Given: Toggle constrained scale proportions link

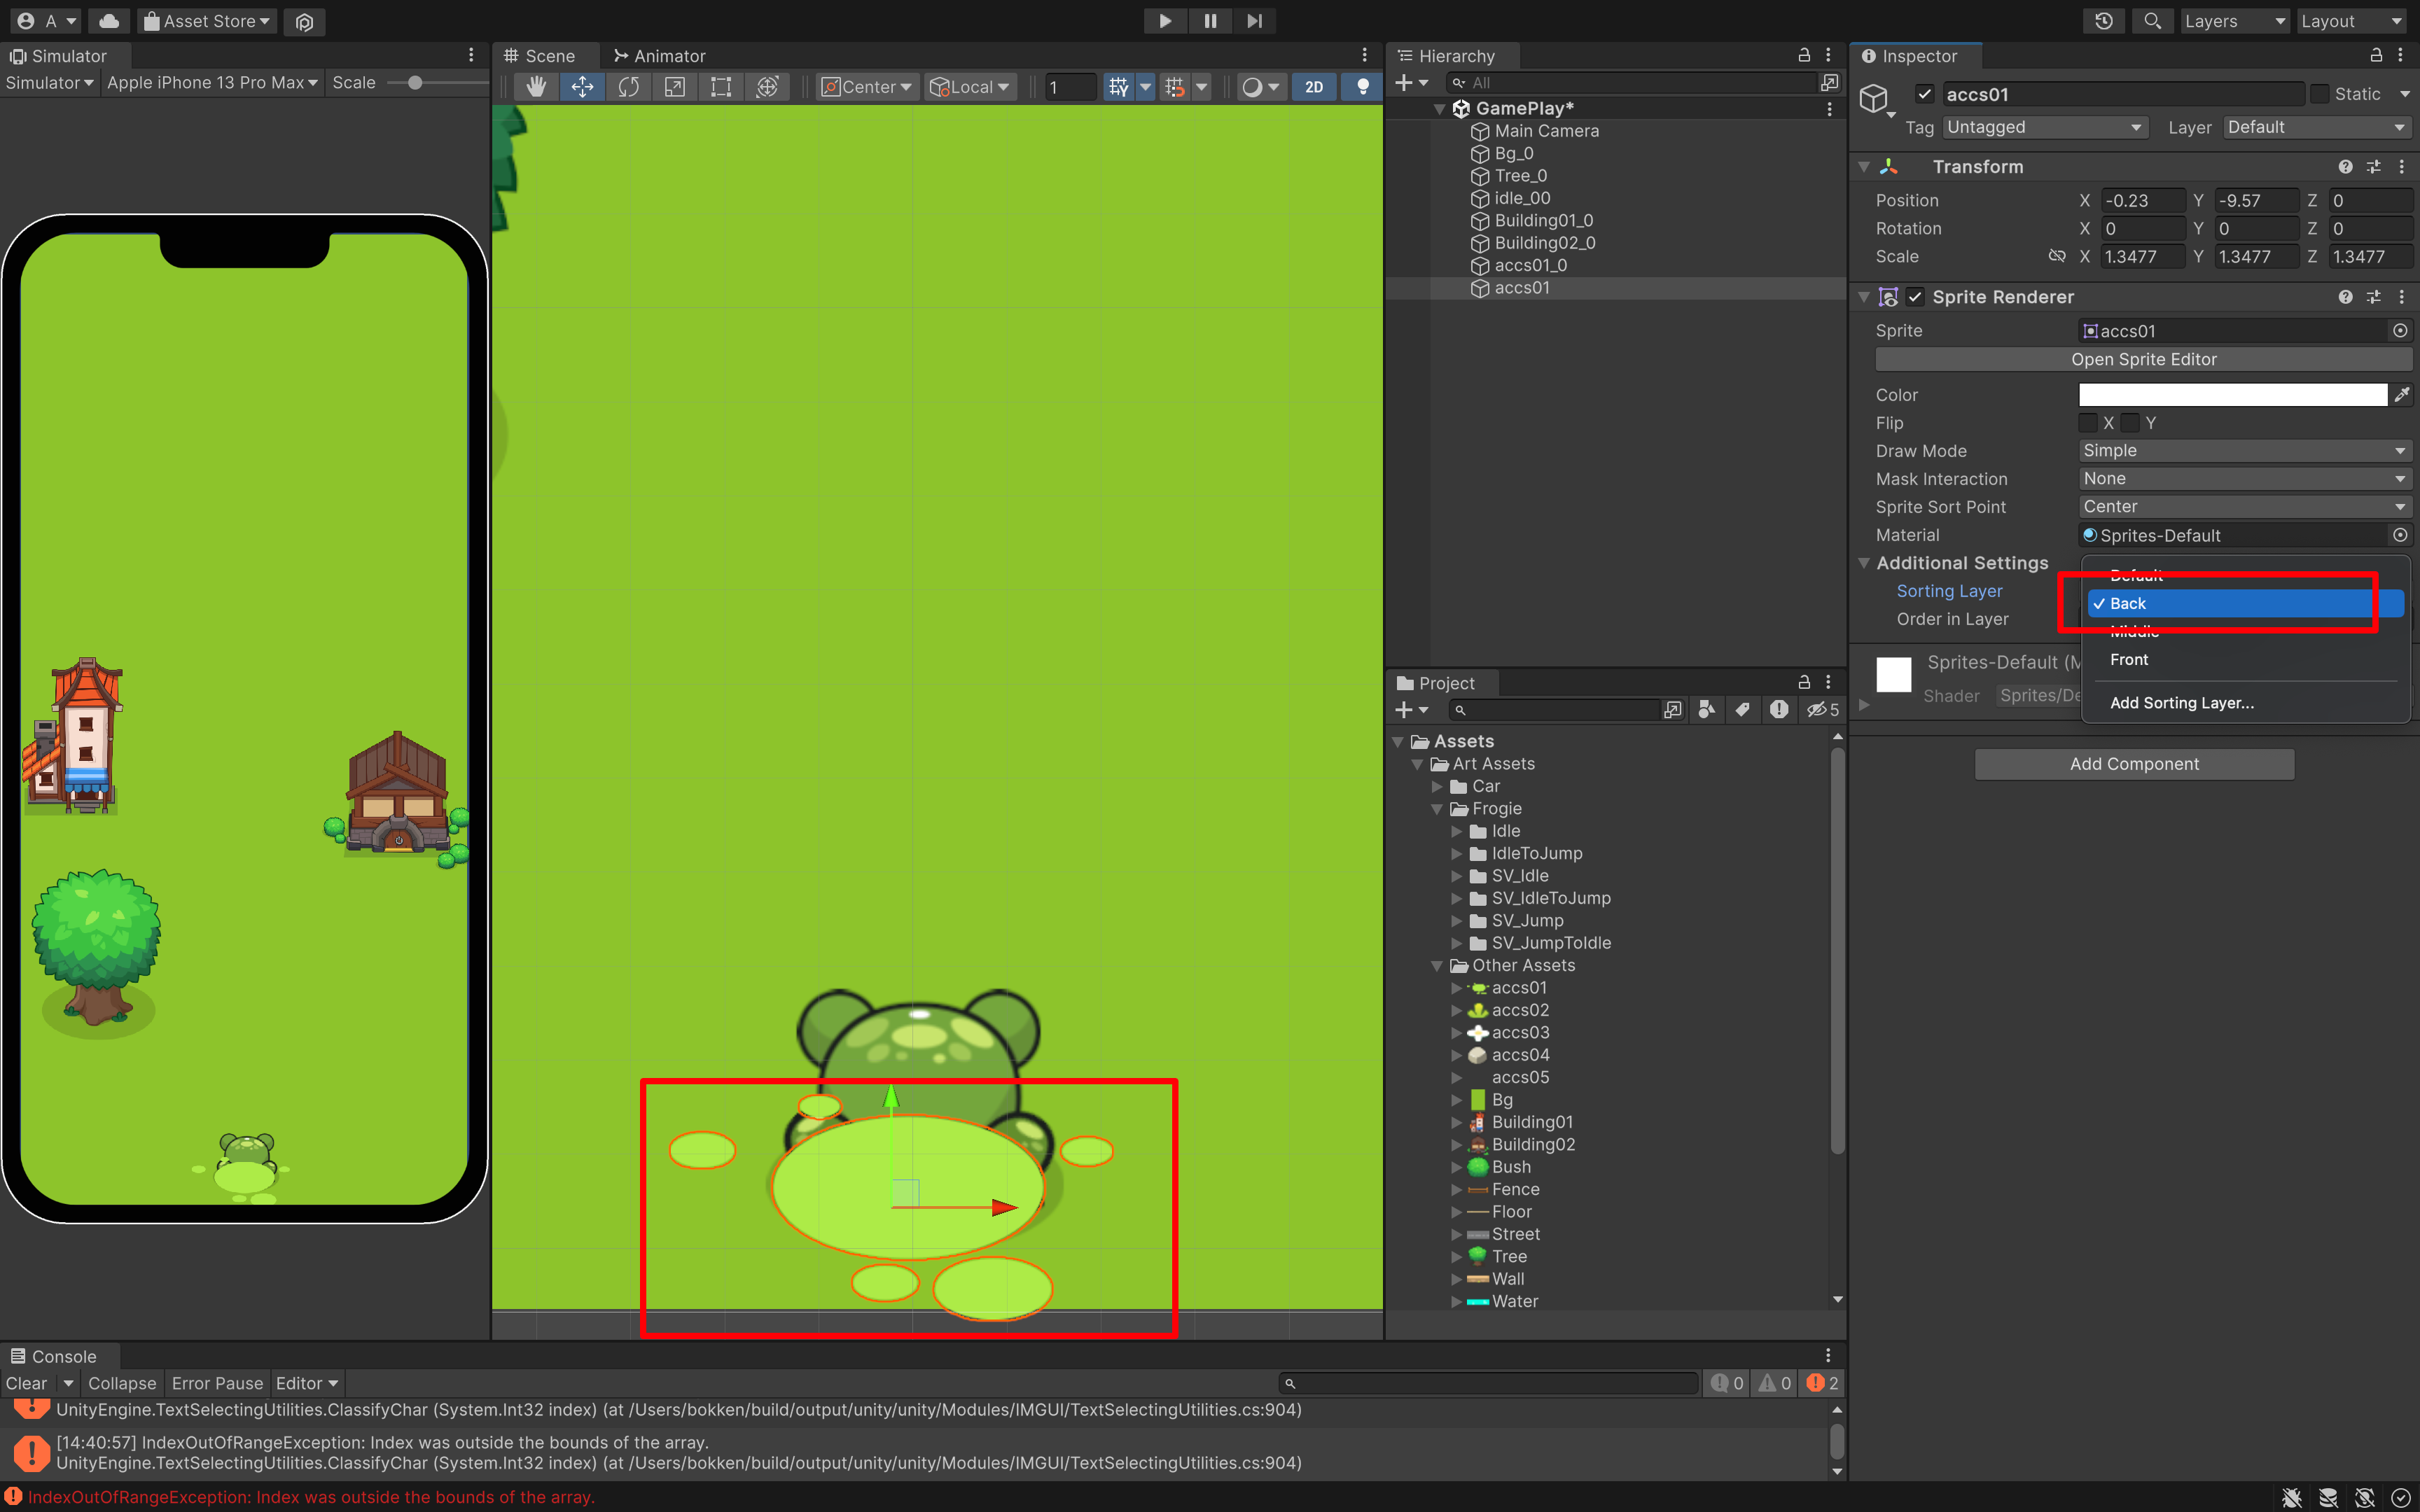Looking at the screenshot, I should [x=2056, y=257].
